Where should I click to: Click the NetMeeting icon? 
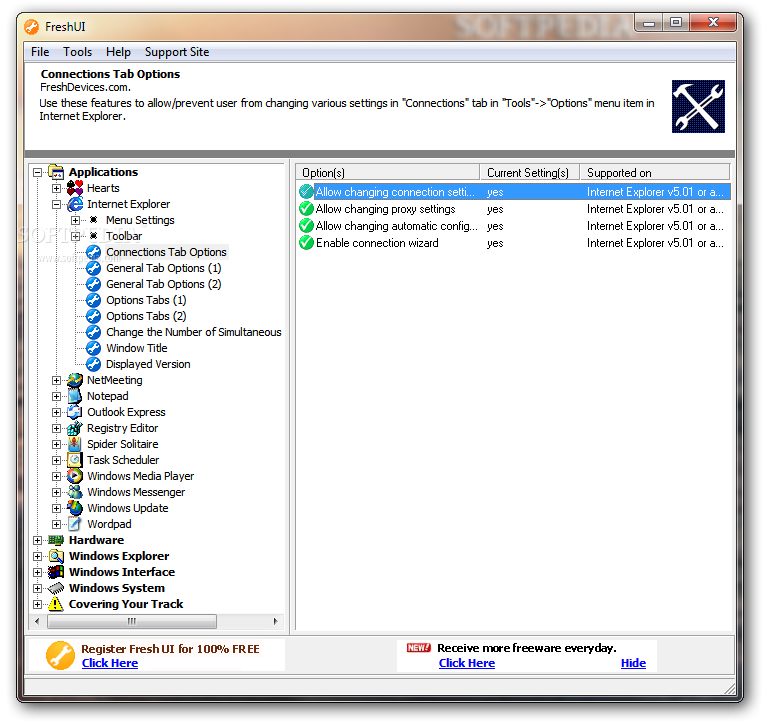(75, 380)
